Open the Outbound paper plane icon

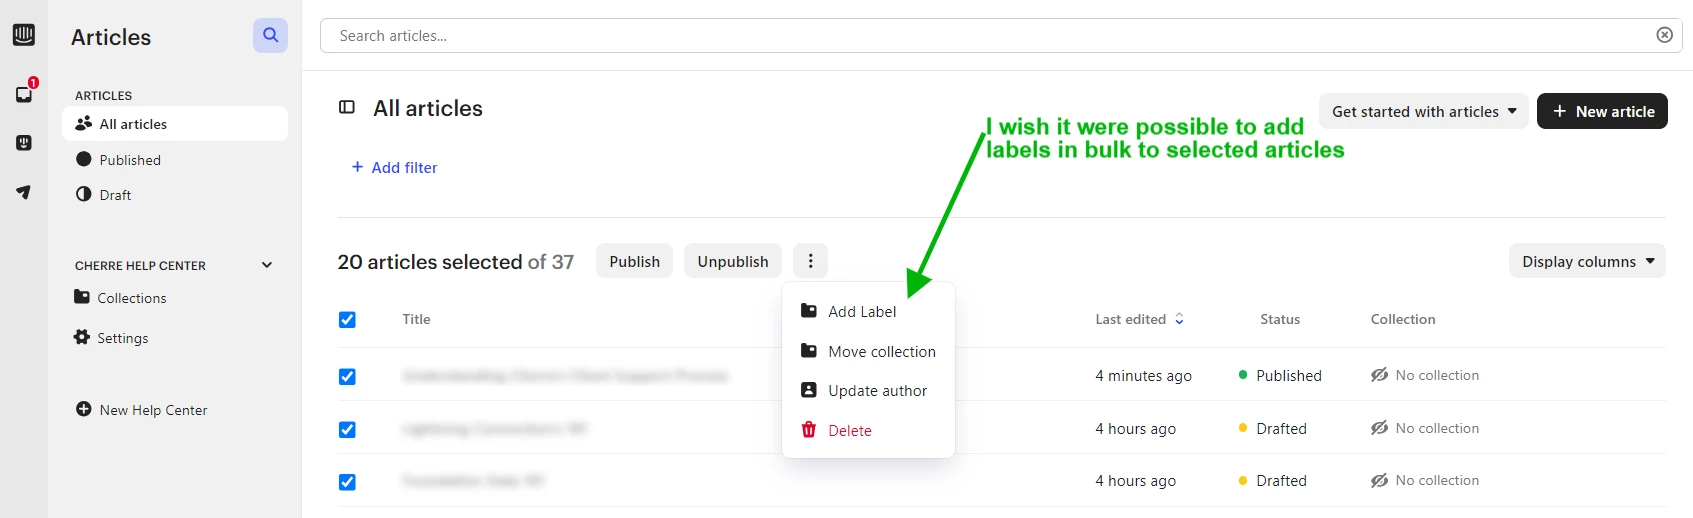pyautogui.click(x=24, y=192)
